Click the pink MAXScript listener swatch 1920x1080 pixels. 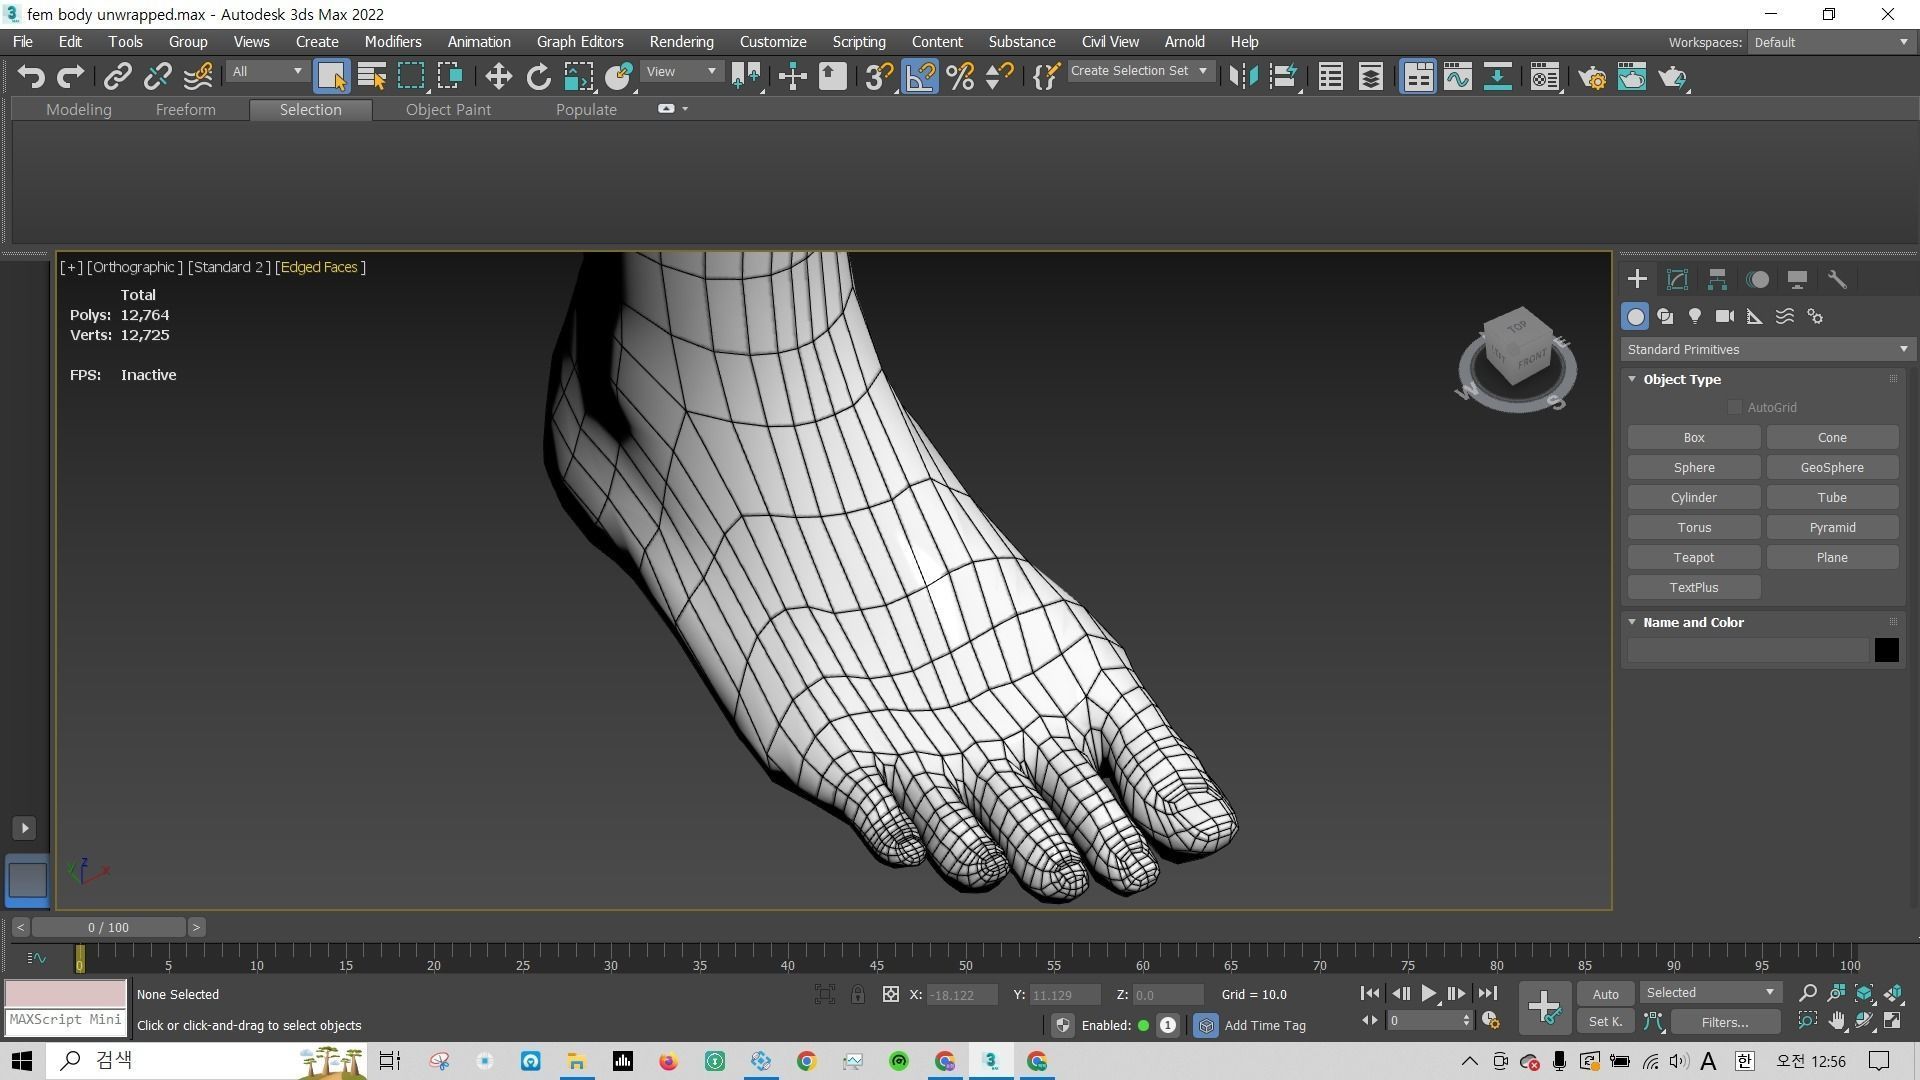click(x=66, y=993)
